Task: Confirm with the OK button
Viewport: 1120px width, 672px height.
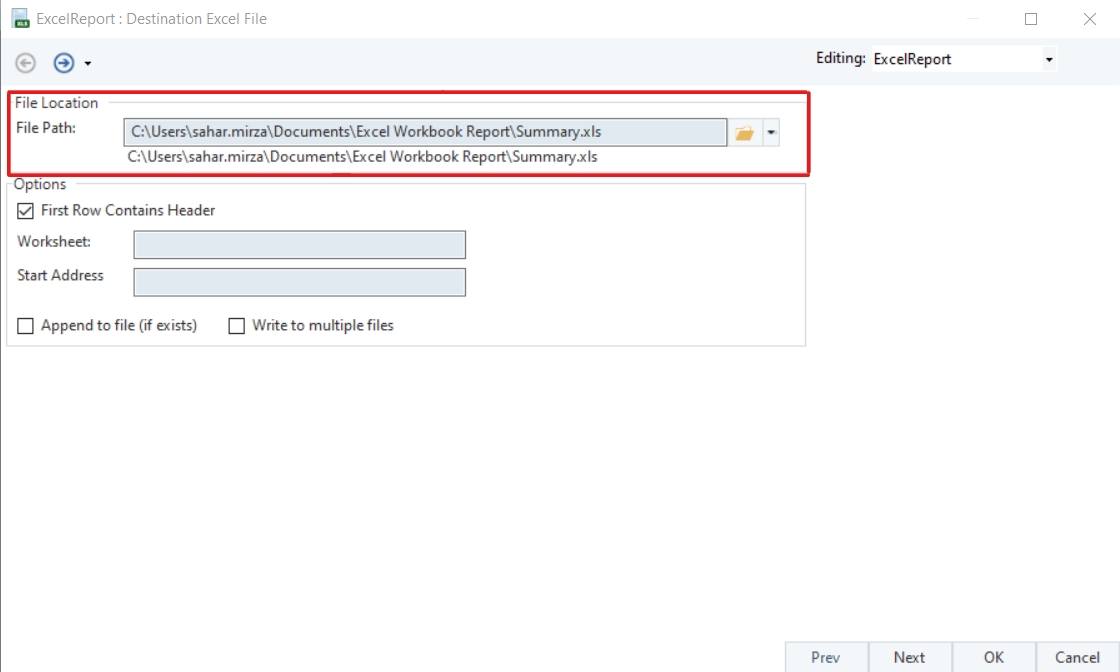Action: point(993,657)
